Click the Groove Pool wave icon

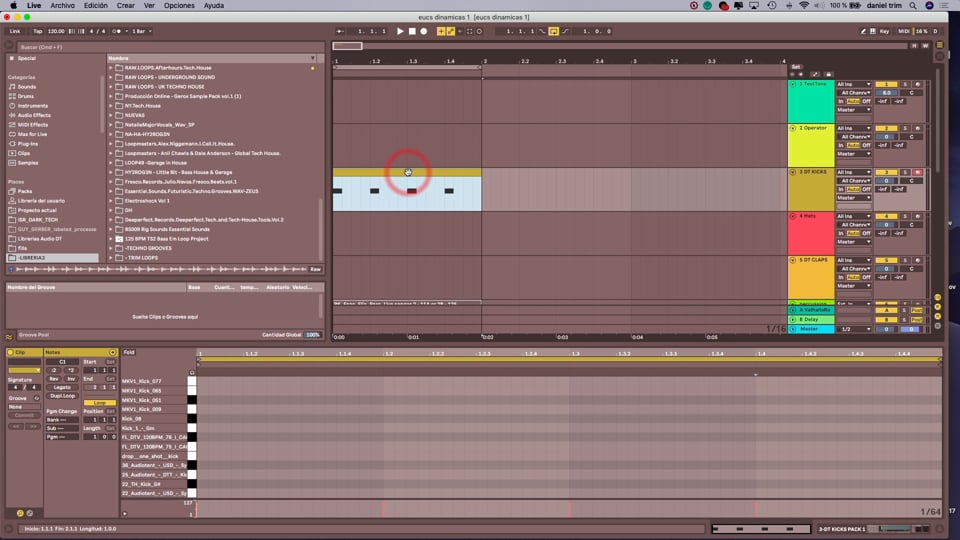click(x=9, y=336)
